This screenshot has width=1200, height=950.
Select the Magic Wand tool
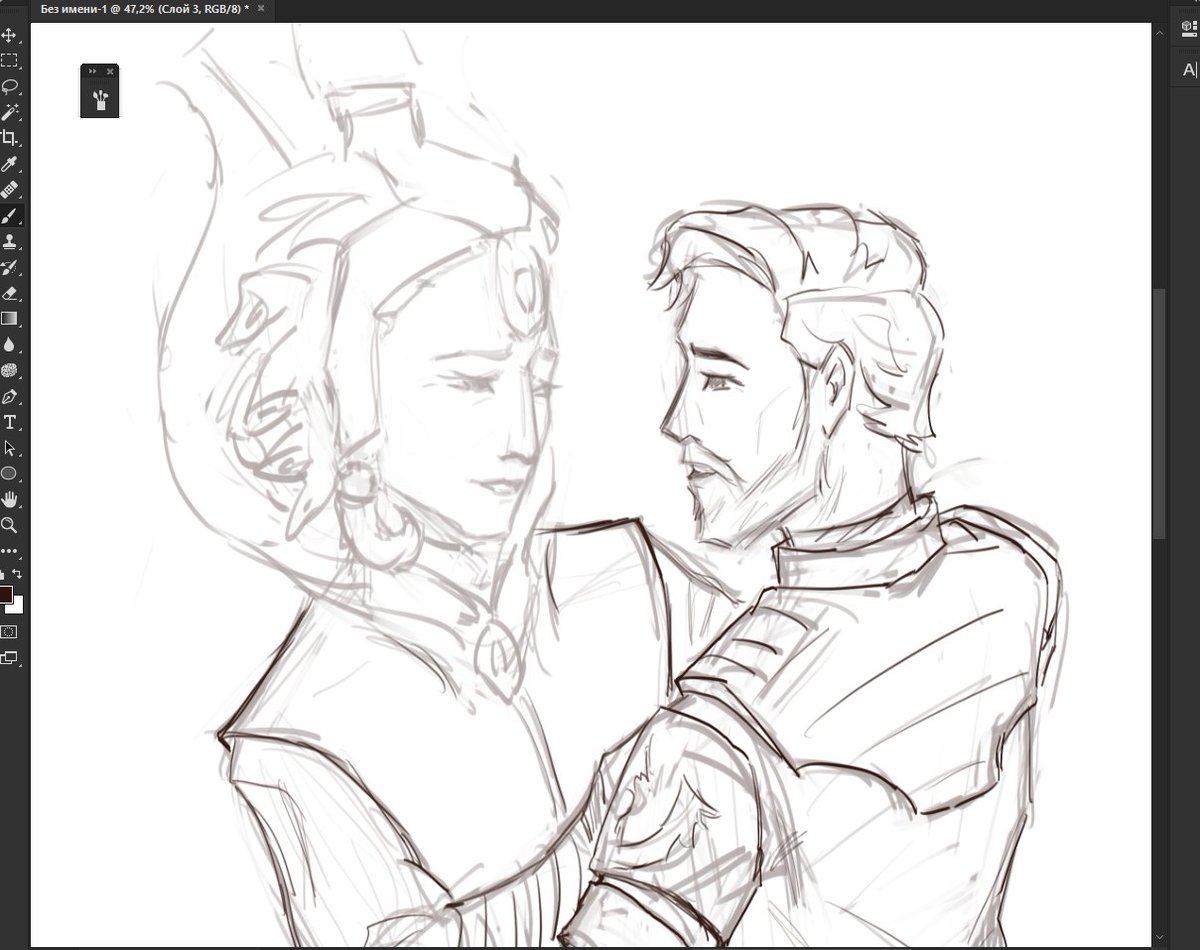click(x=9, y=111)
